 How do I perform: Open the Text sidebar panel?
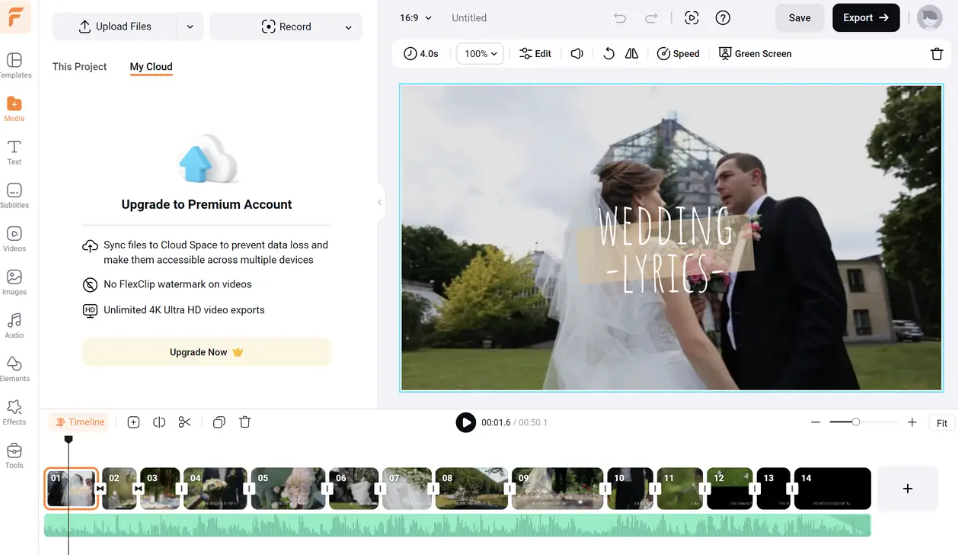click(14, 152)
